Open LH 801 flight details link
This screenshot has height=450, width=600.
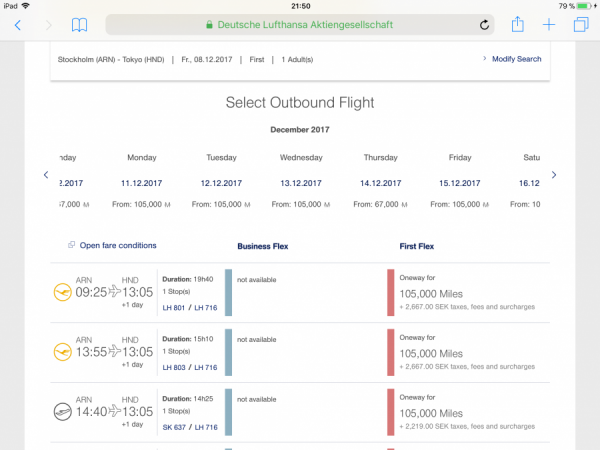pos(174,308)
